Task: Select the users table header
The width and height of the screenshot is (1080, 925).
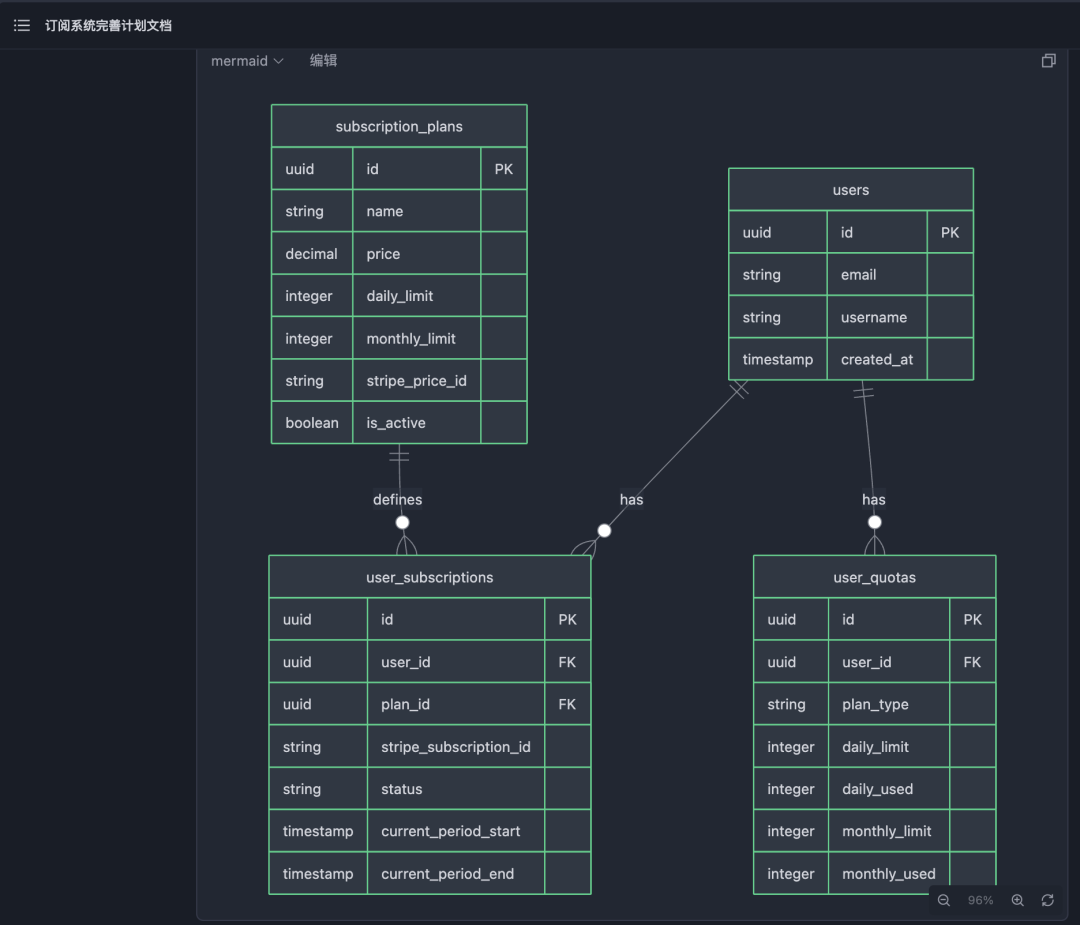Action: pyautogui.click(x=851, y=190)
